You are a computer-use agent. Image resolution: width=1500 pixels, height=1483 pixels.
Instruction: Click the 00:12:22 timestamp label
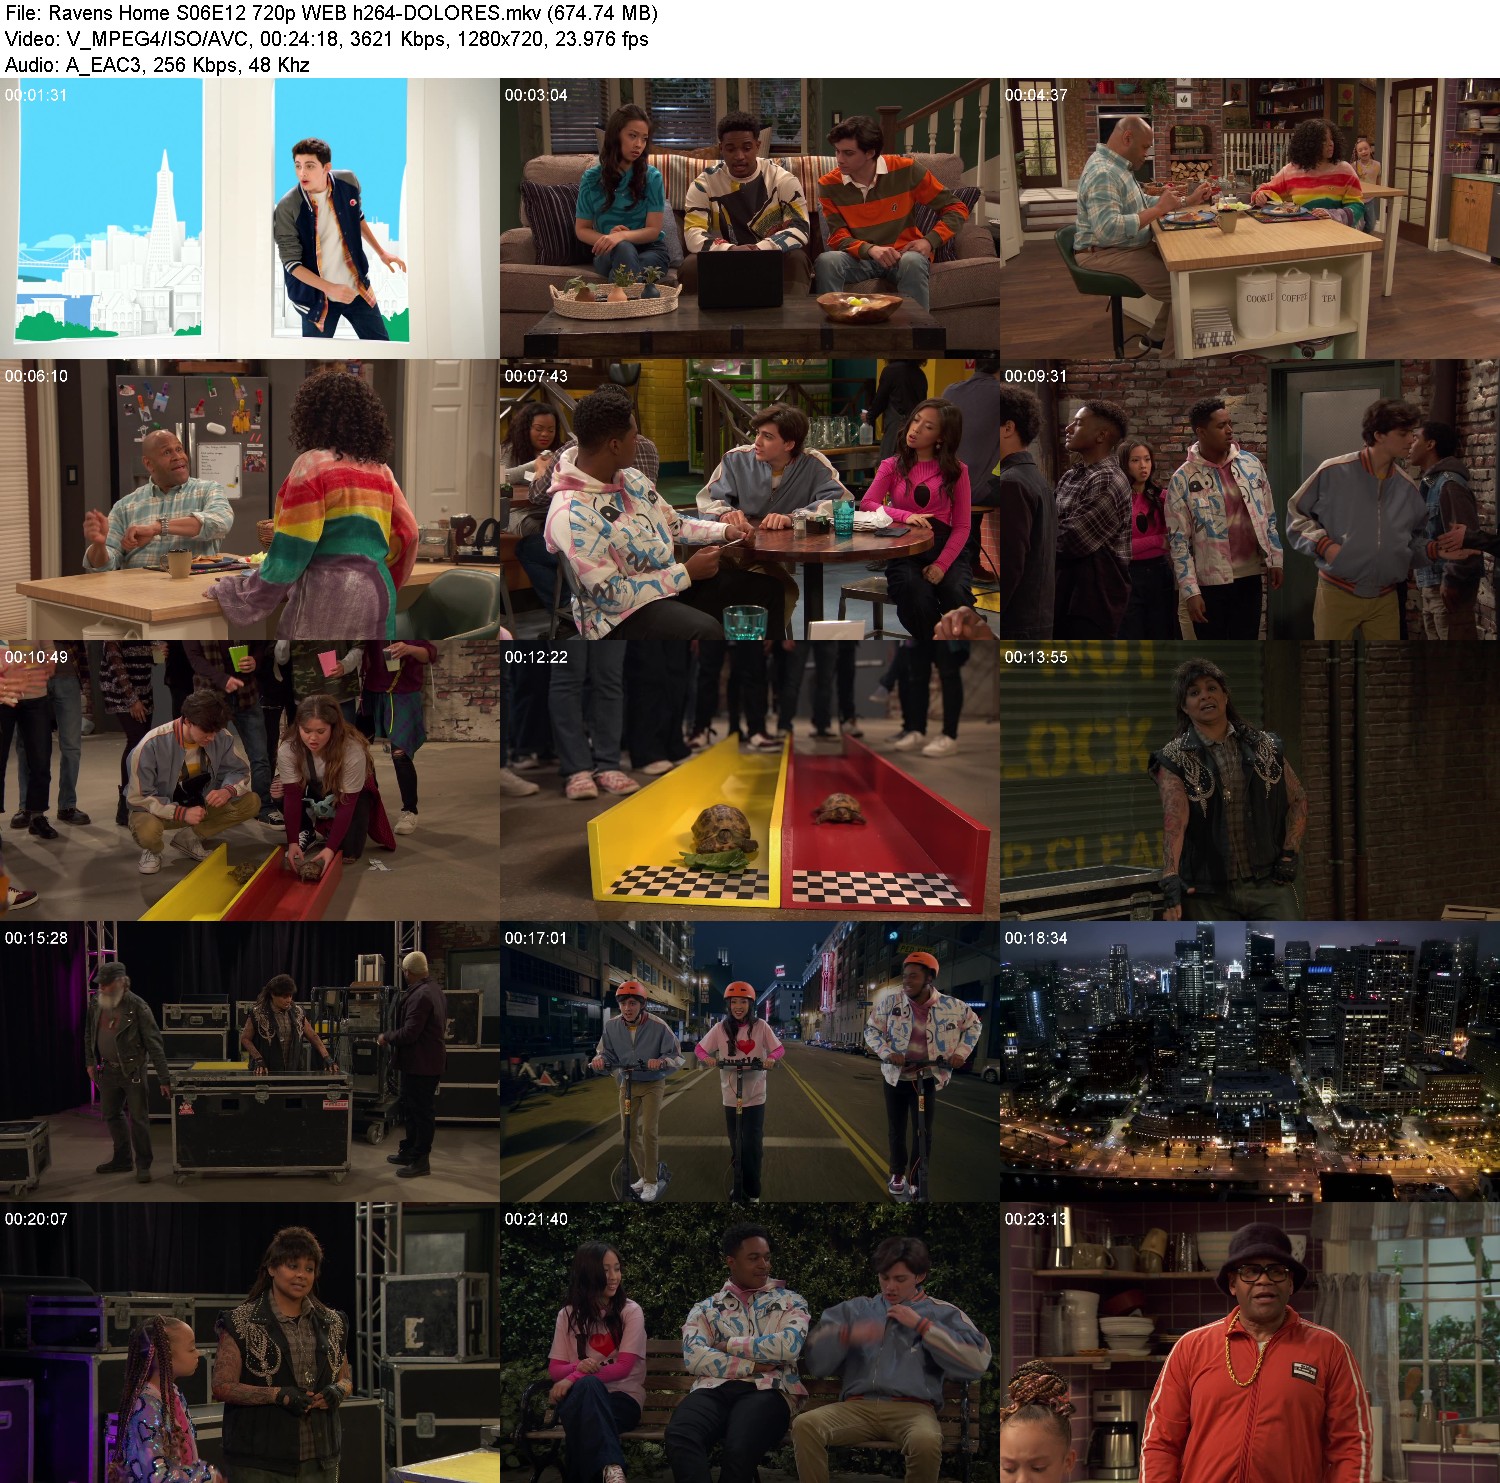click(536, 657)
